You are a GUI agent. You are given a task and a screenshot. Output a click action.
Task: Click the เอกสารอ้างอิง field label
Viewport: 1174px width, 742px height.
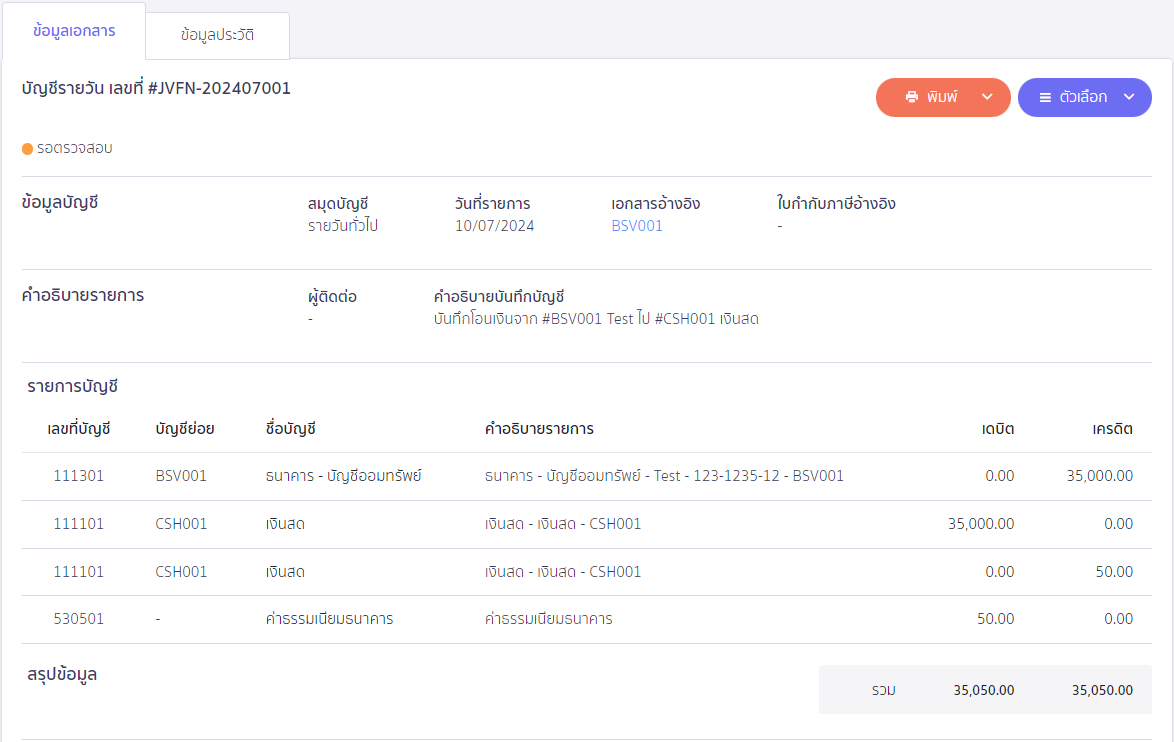[656, 204]
